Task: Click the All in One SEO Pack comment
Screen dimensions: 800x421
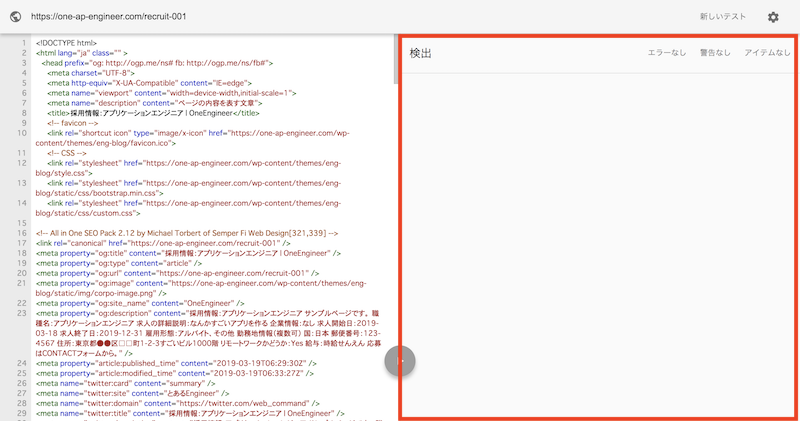Action: click(x=187, y=233)
